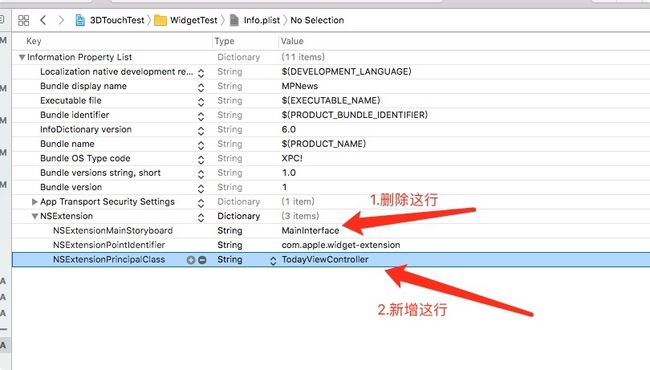Open key stepper for Bundle version row
This screenshot has width=650, height=370.
coord(201,189)
